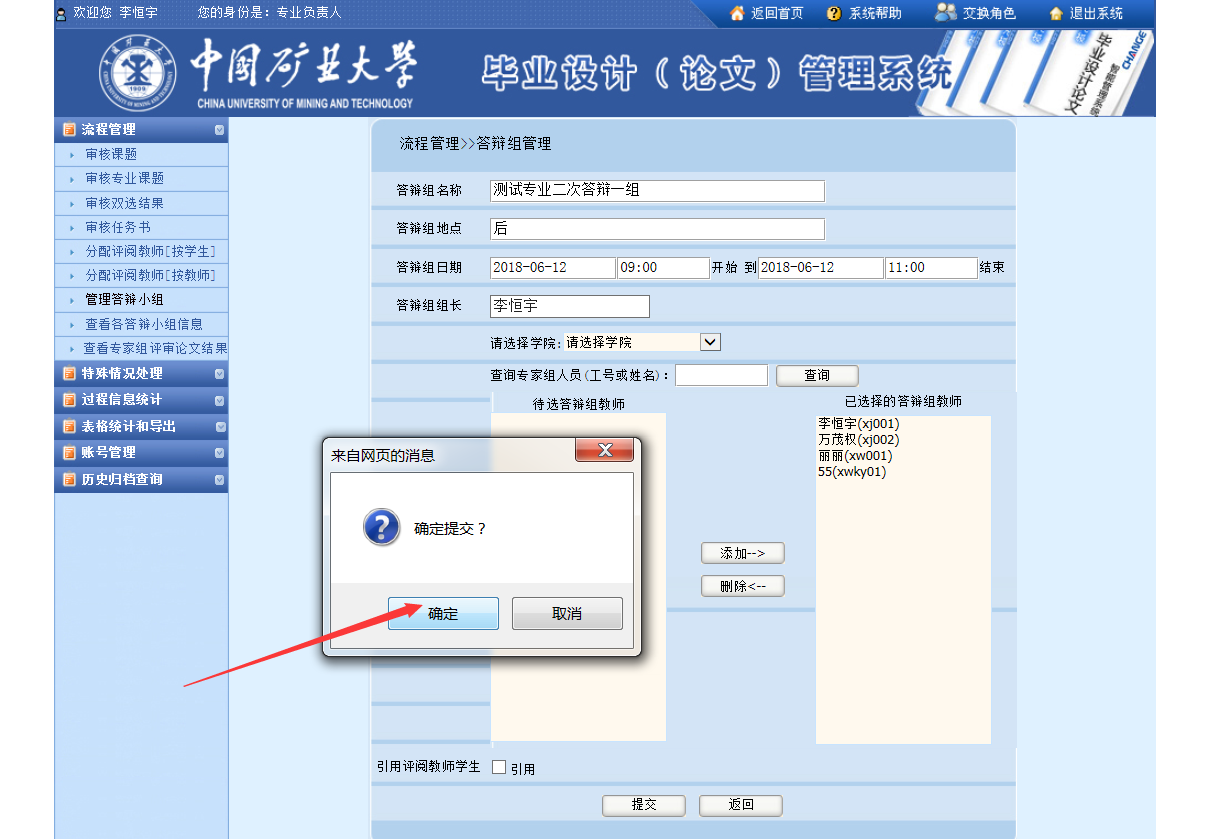The width and height of the screenshot is (1231, 839).
Task: Click the 历史归档查询 section icon
Action: point(69,480)
